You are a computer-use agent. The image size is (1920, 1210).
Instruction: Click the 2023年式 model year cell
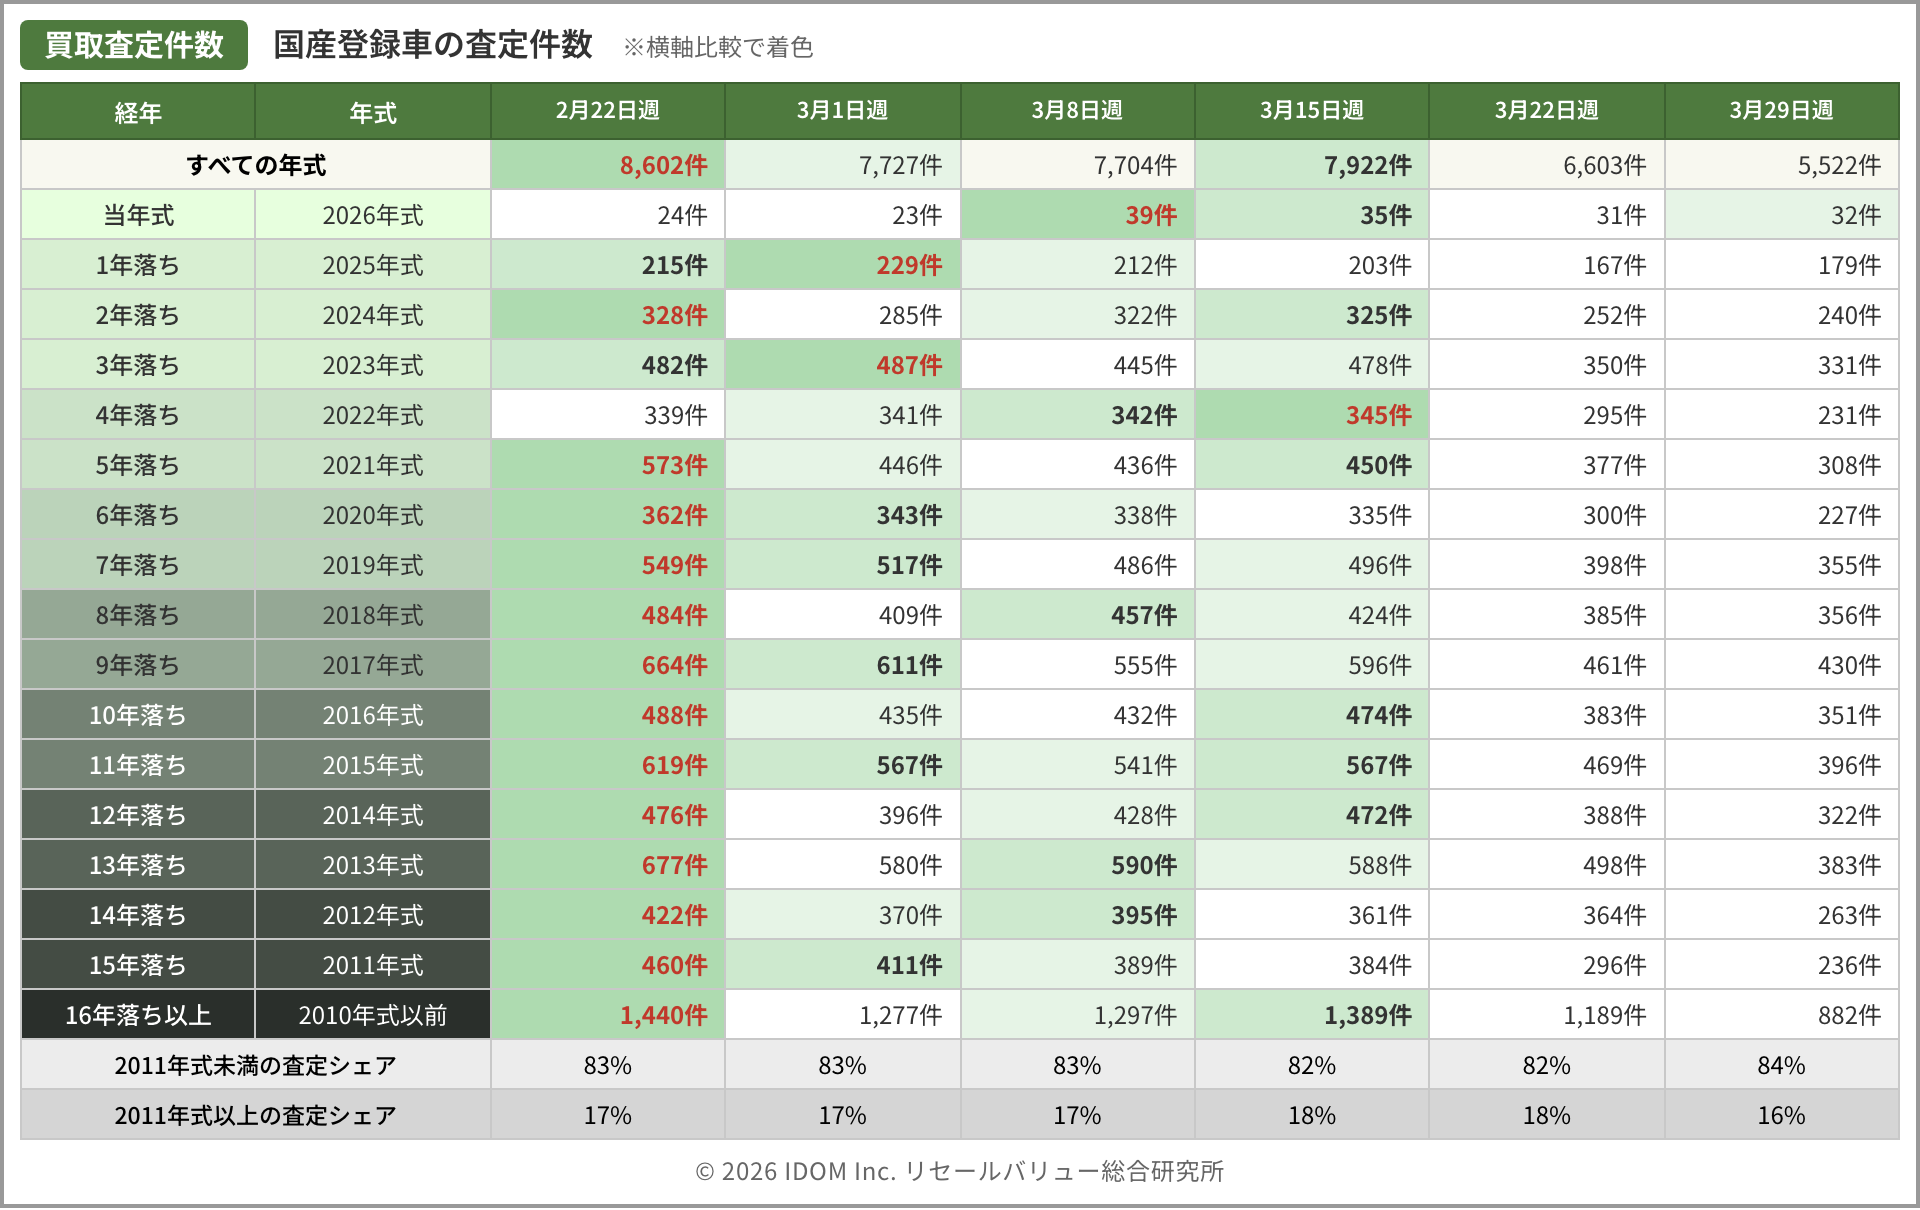point(373,365)
